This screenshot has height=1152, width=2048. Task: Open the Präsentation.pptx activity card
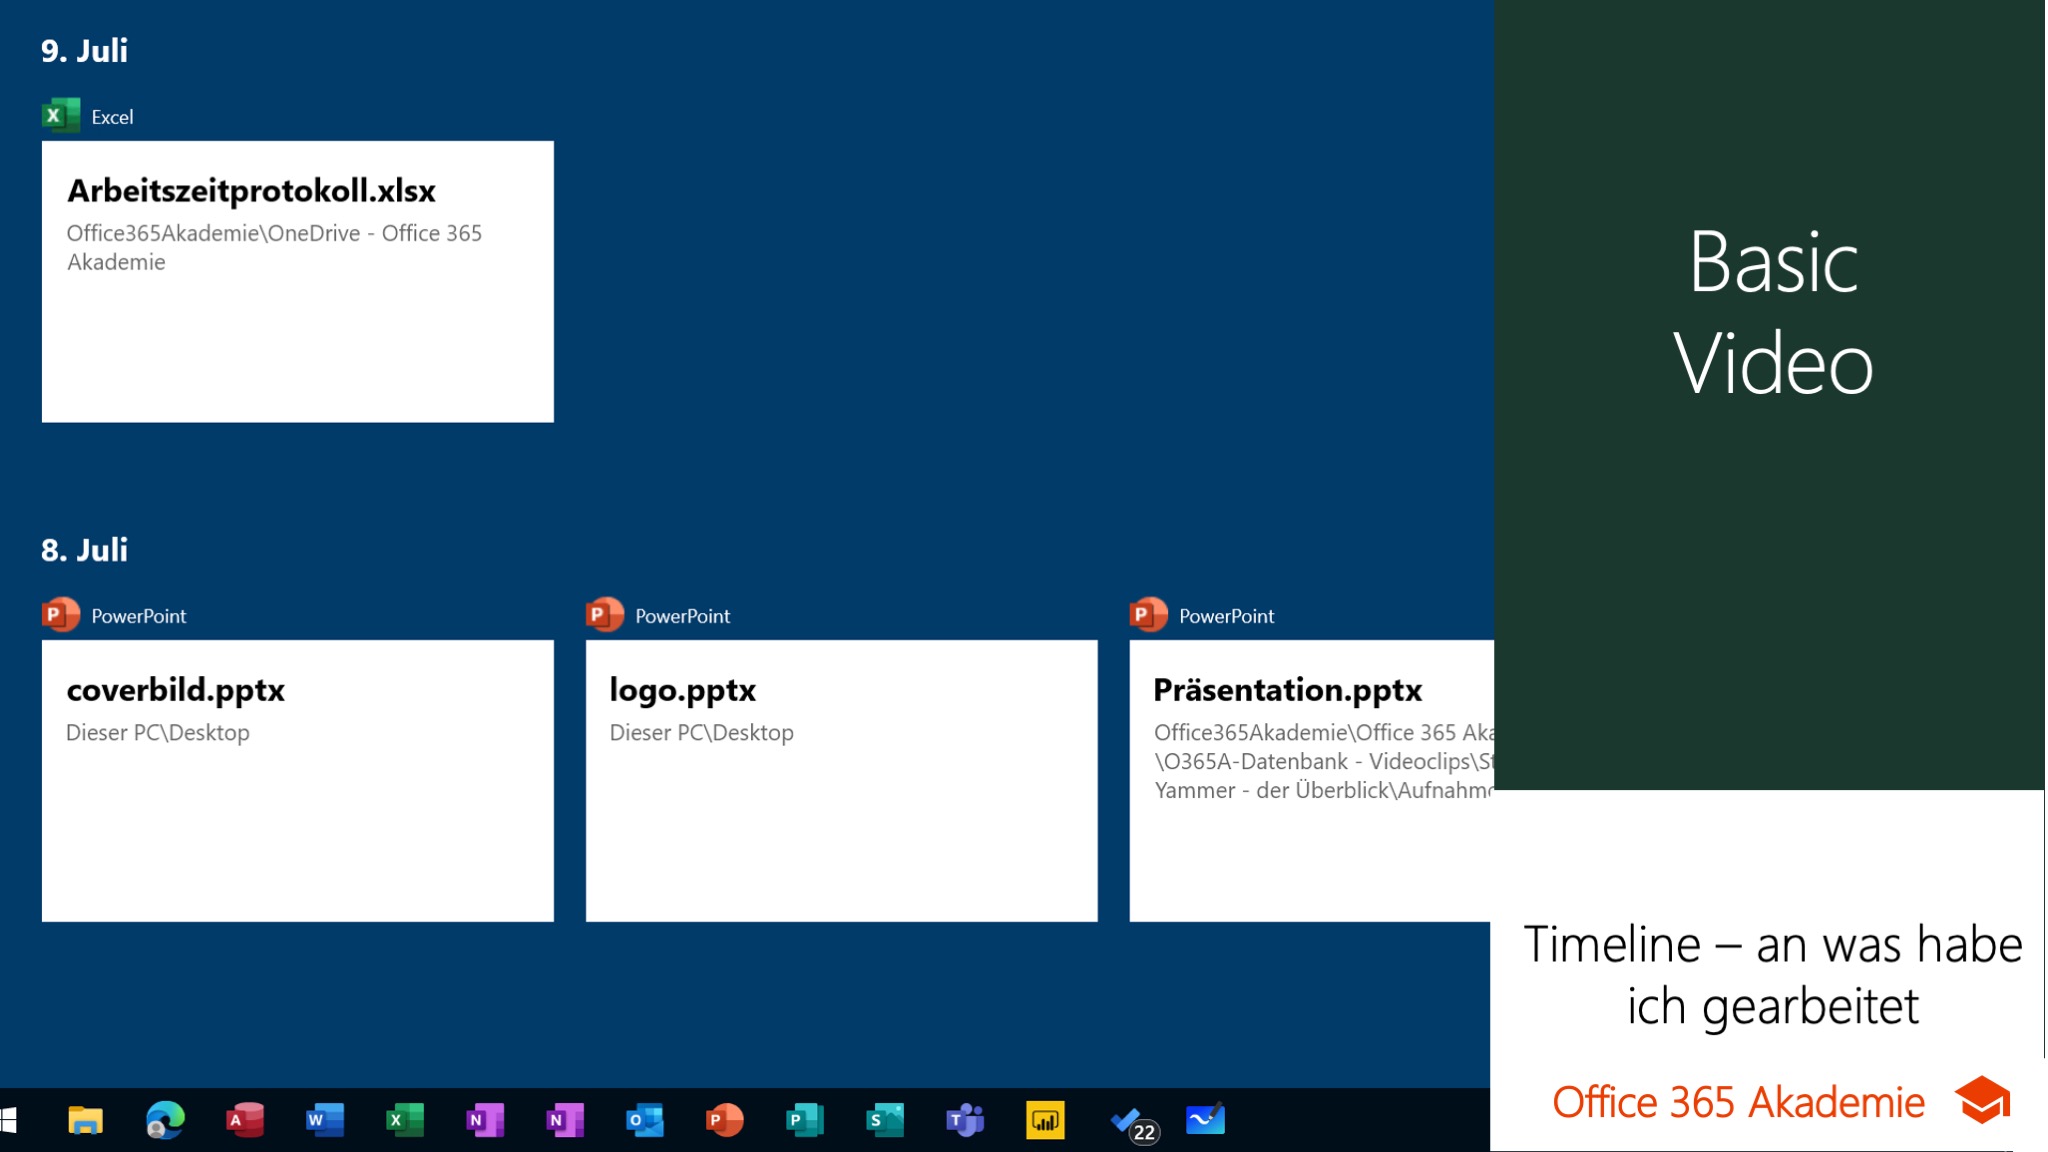[x=1311, y=780]
